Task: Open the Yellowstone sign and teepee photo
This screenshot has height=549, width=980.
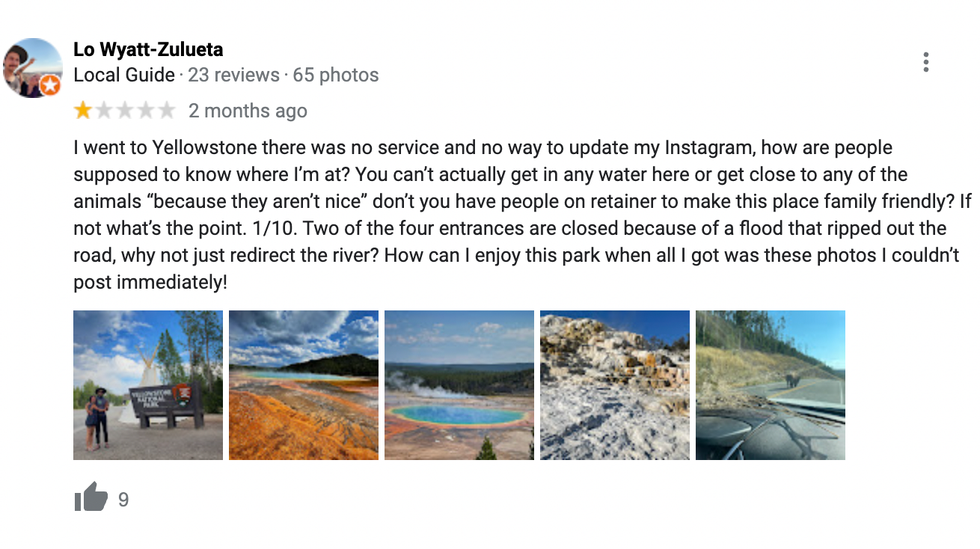Action: click(148, 385)
